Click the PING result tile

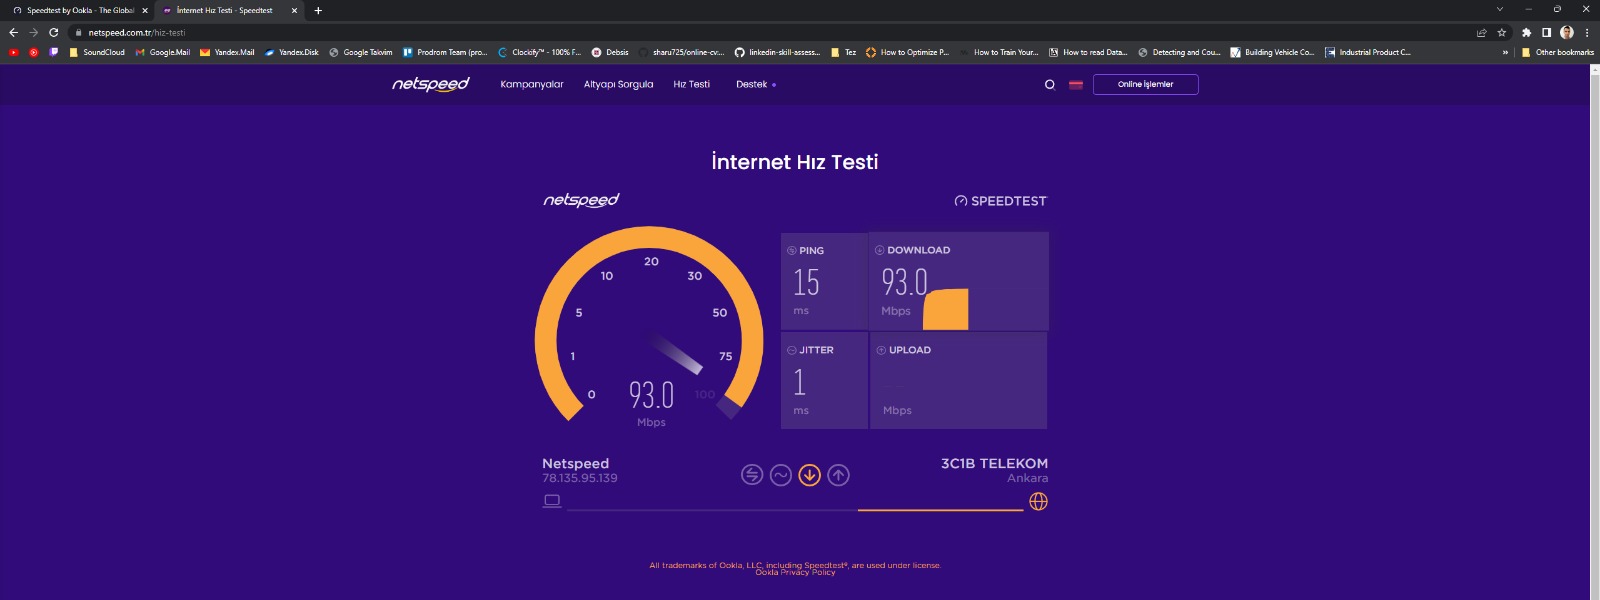[824, 281]
